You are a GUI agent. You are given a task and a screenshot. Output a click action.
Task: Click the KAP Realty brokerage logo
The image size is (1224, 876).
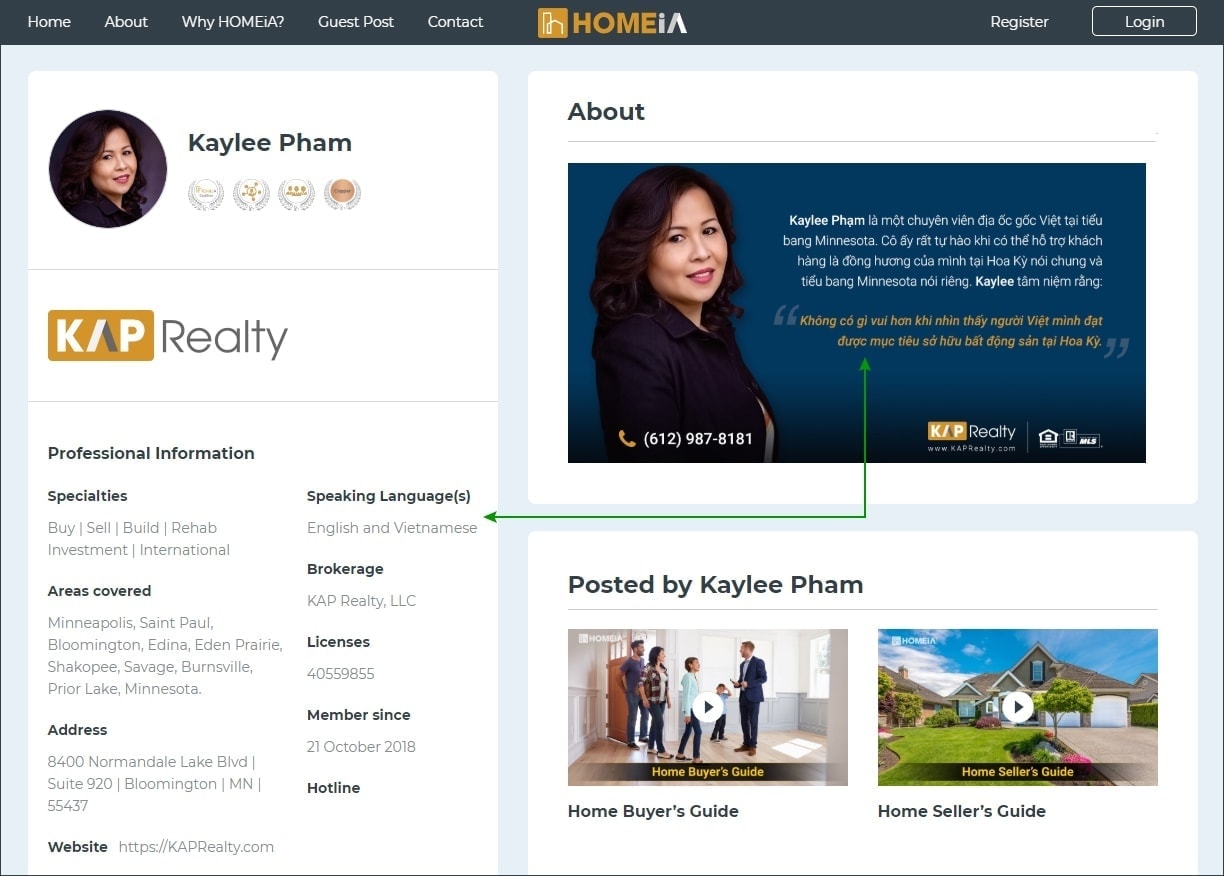(168, 336)
